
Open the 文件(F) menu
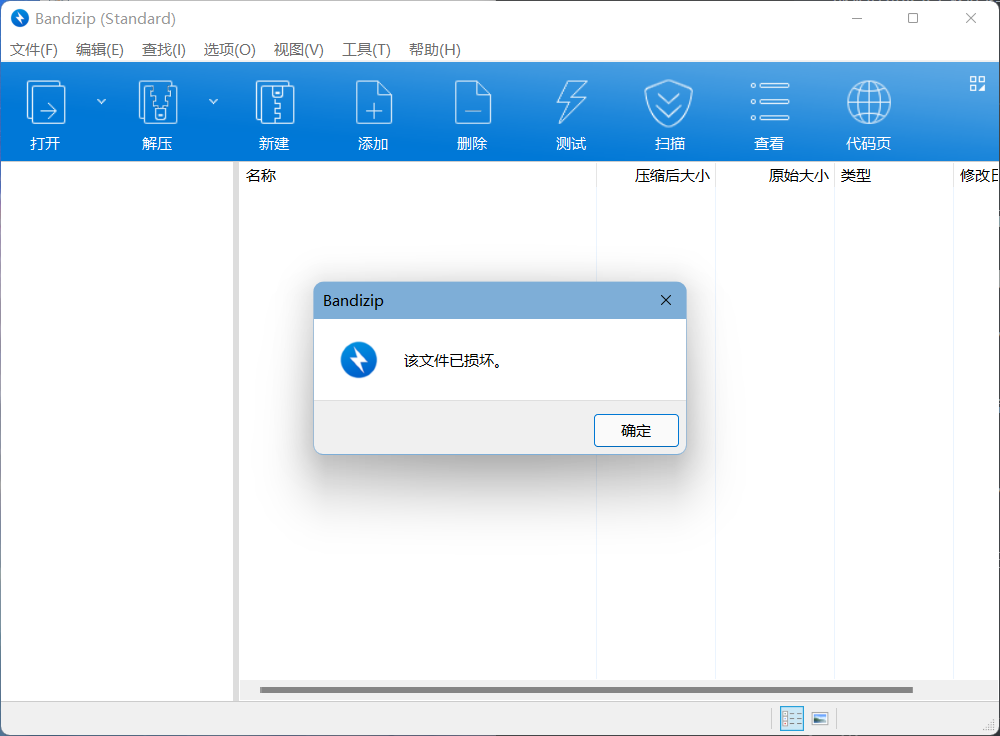pyautogui.click(x=34, y=50)
